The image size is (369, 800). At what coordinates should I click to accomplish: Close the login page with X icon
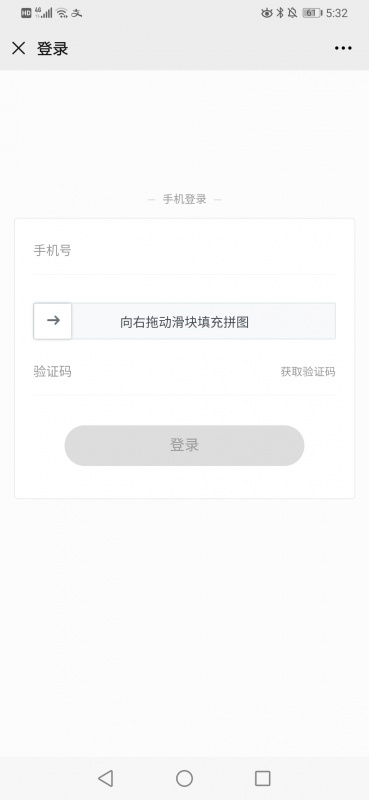[18, 48]
